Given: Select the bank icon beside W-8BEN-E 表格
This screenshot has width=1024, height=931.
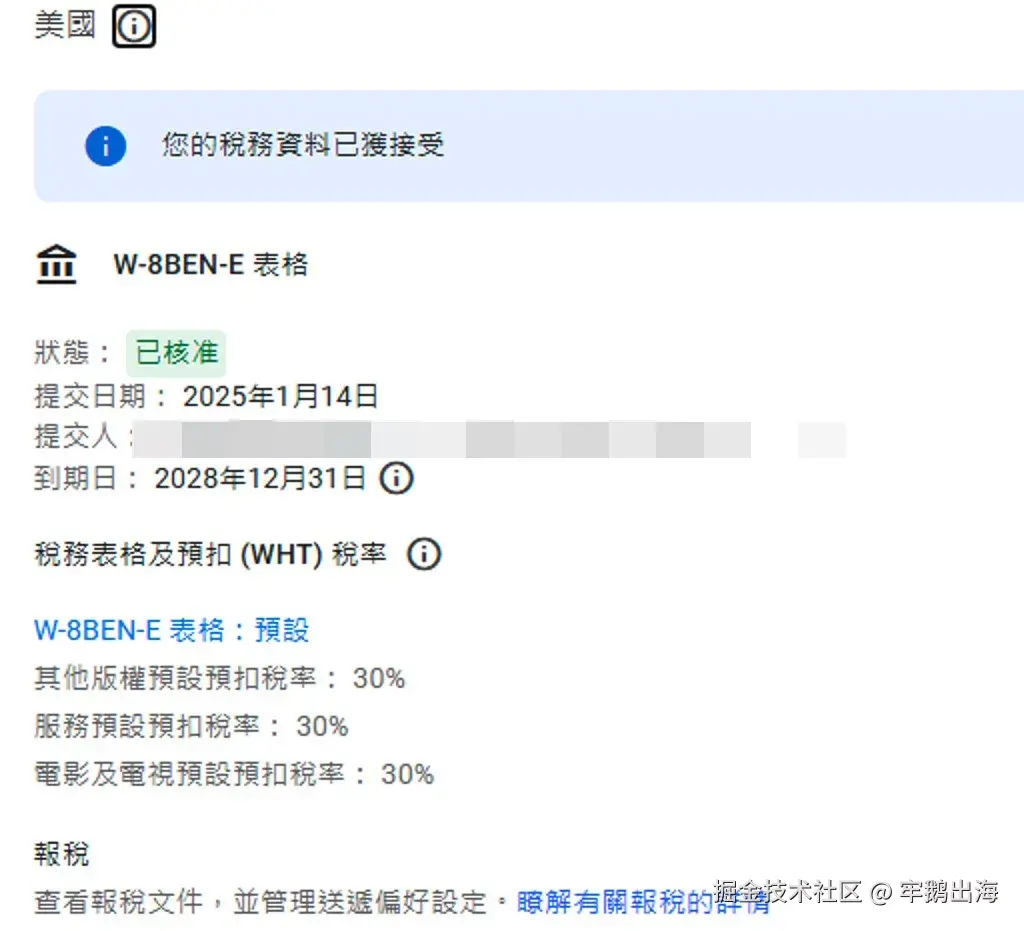Looking at the screenshot, I should (x=56, y=263).
